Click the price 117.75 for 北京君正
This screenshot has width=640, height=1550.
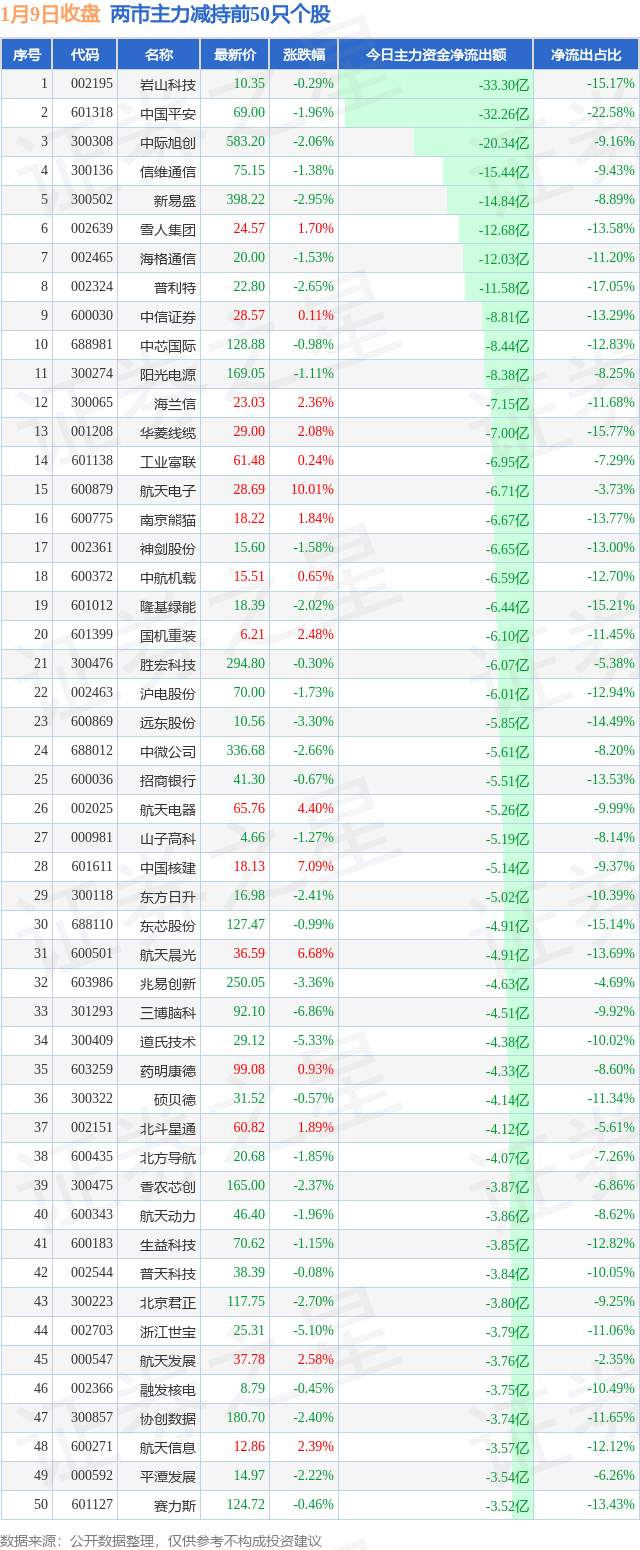coord(246,1302)
